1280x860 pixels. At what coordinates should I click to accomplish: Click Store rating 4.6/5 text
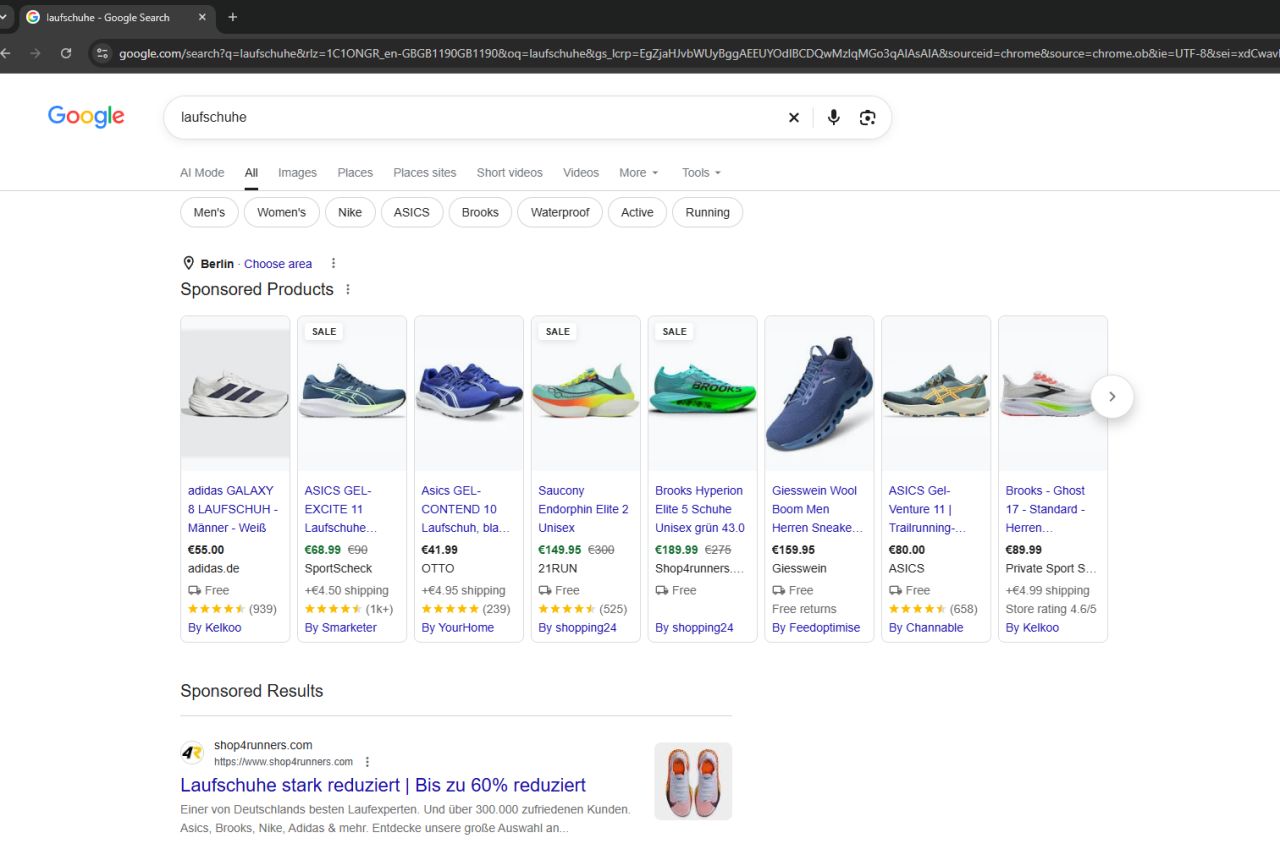(x=1051, y=609)
